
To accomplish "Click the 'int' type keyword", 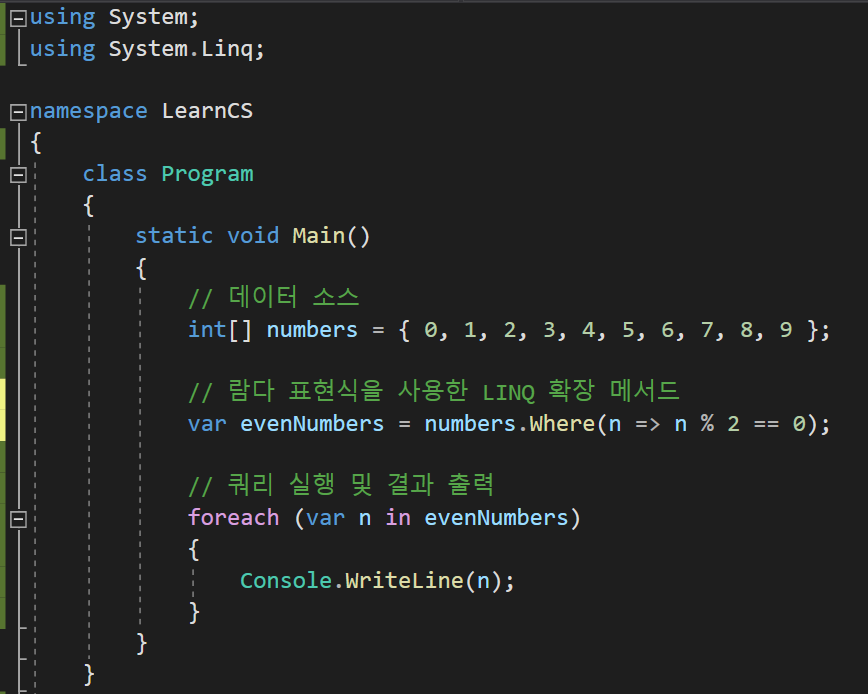I will pos(208,330).
